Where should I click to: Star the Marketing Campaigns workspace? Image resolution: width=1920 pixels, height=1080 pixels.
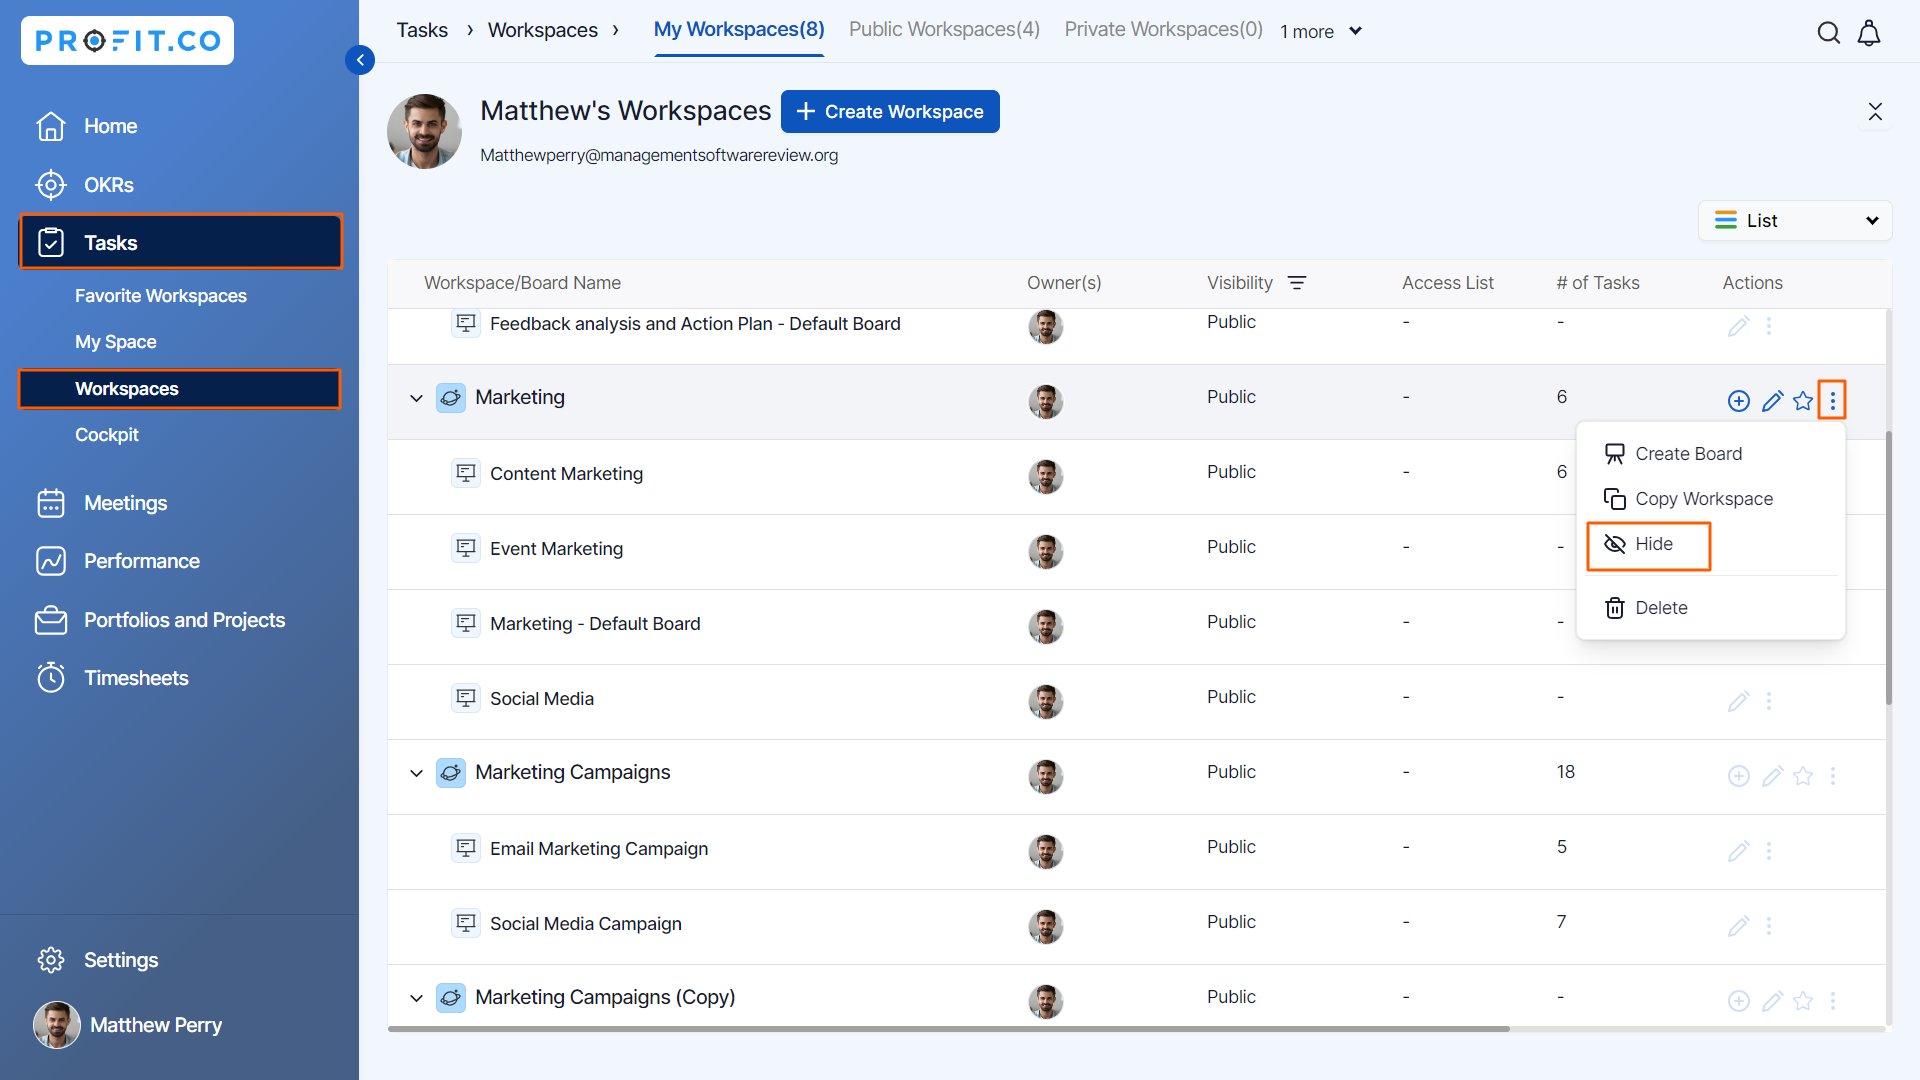click(1803, 776)
